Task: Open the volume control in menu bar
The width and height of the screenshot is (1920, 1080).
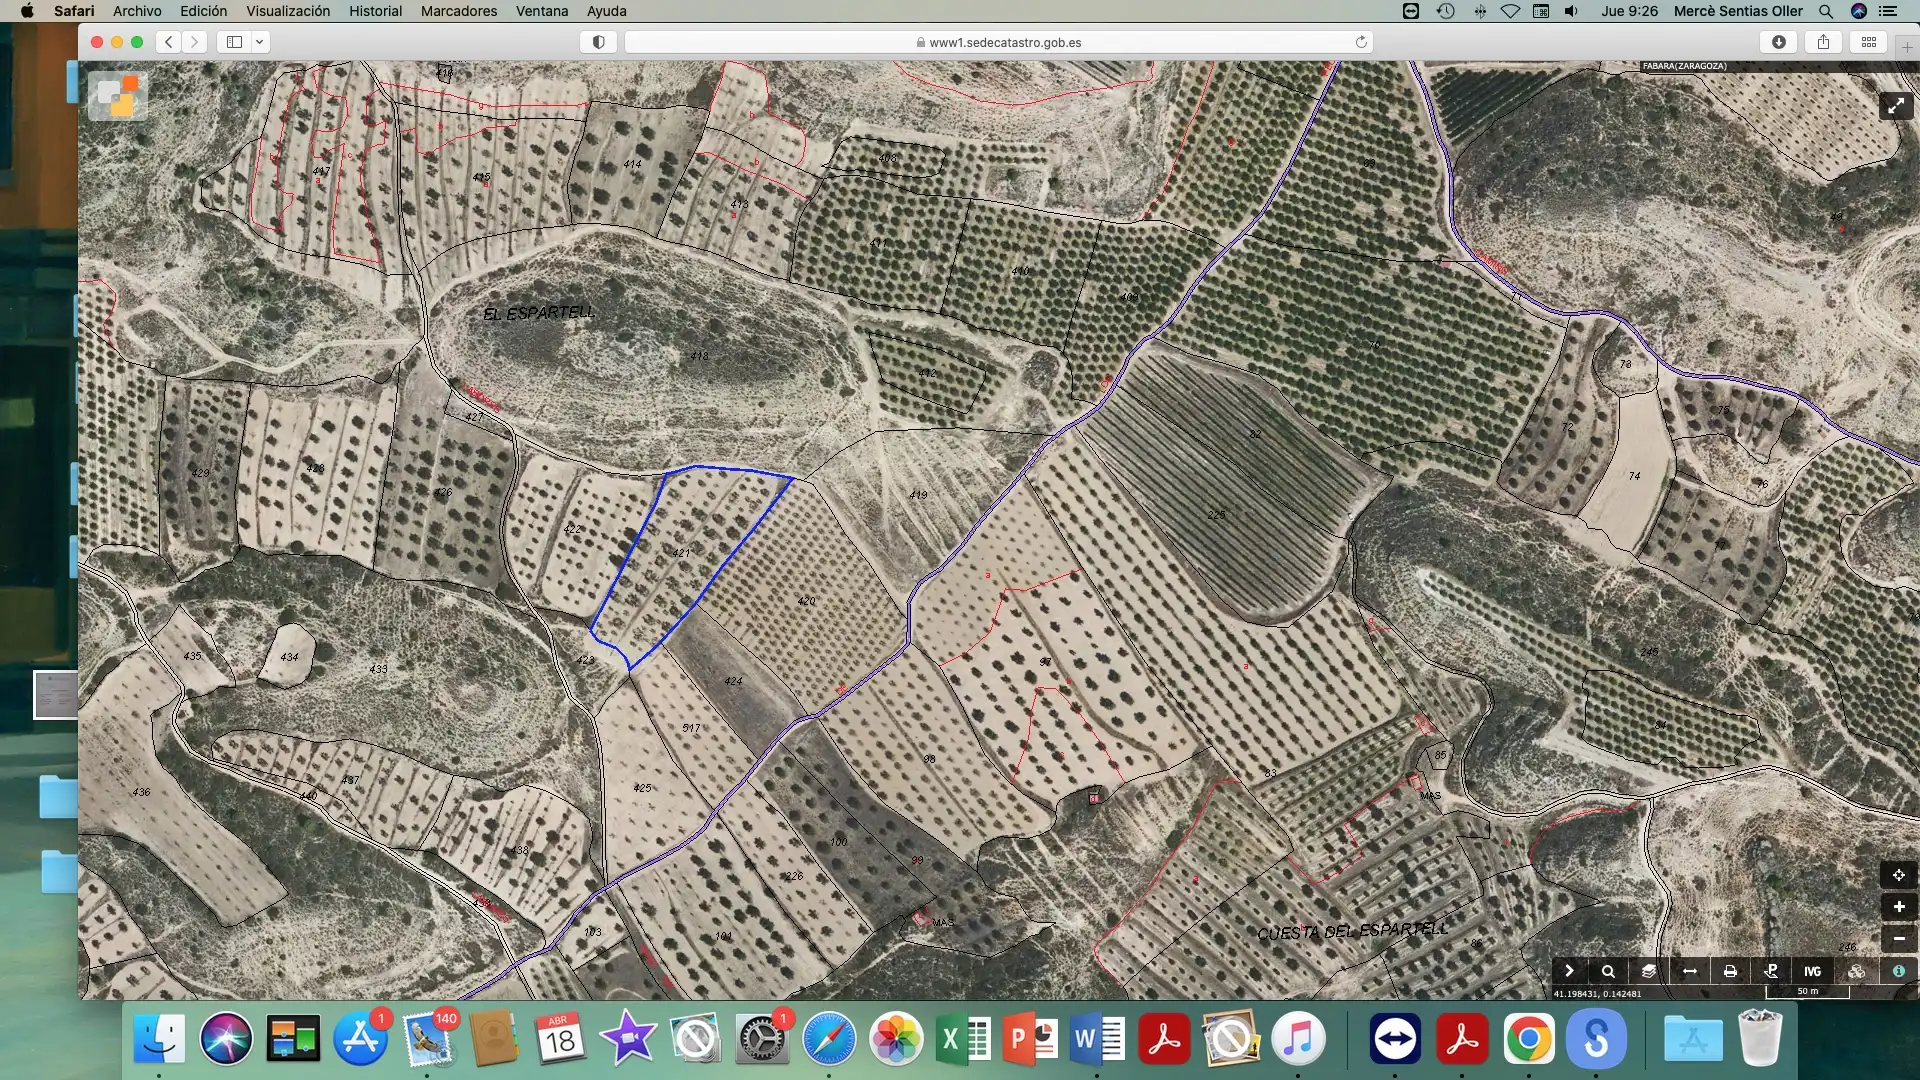Action: 1572,11
